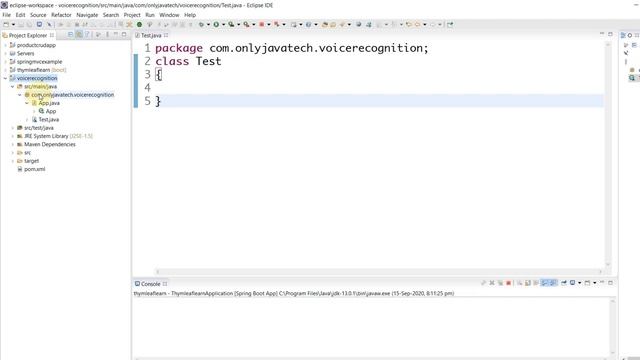Screen dimensions: 640x360
Task: Maximize the Project Explorer view
Action: [x=124, y=35]
